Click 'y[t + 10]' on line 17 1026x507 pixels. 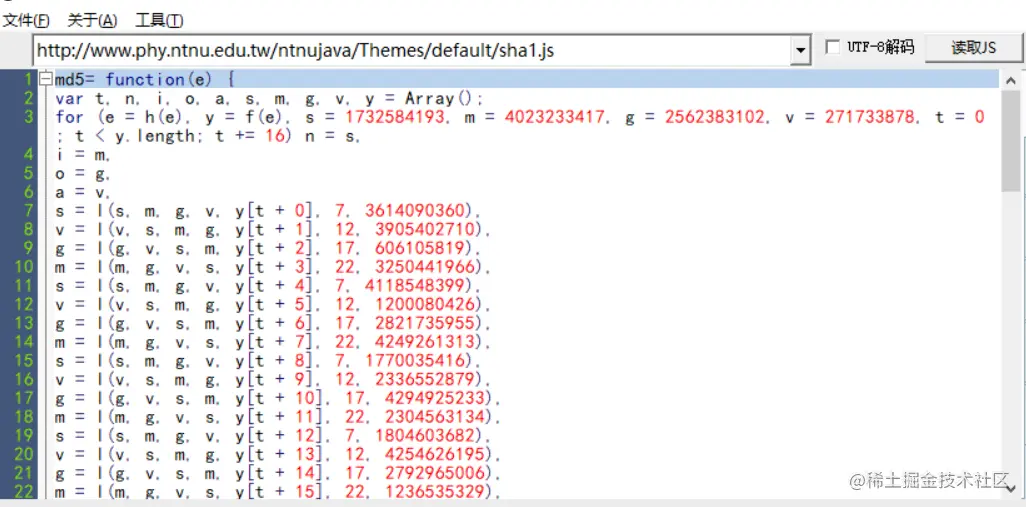(x=279, y=398)
